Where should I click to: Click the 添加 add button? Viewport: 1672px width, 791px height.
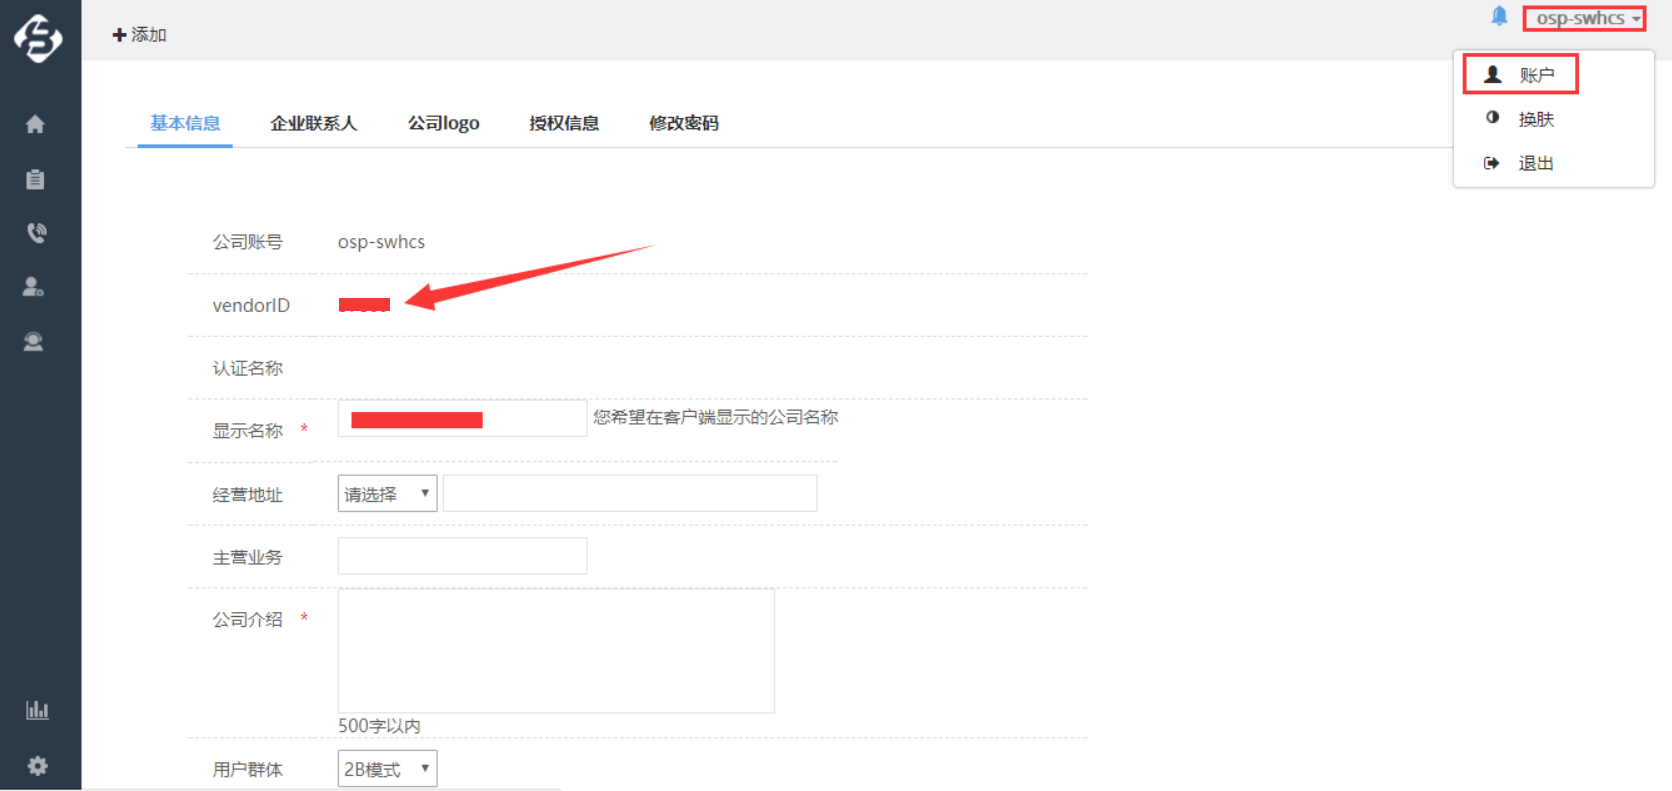coord(140,35)
